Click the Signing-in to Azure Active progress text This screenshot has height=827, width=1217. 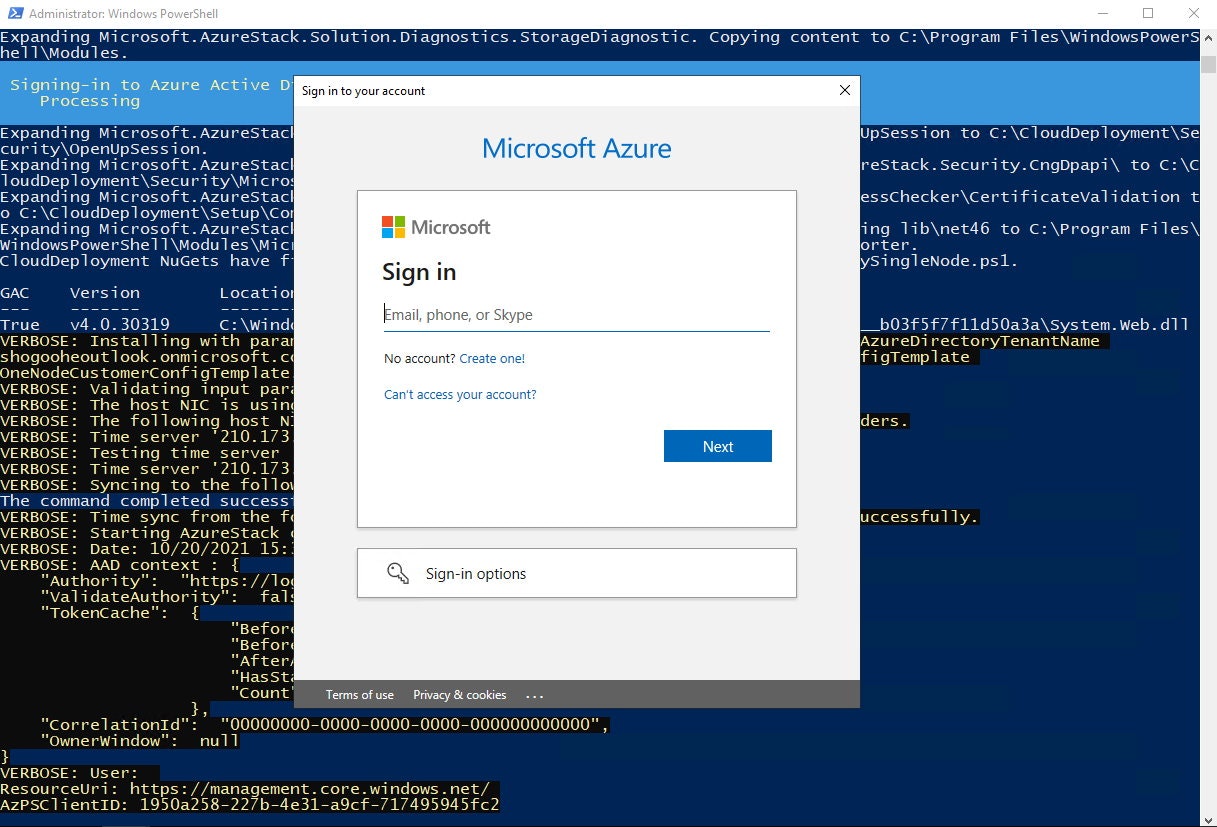pyautogui.click(x=151, y=85)
